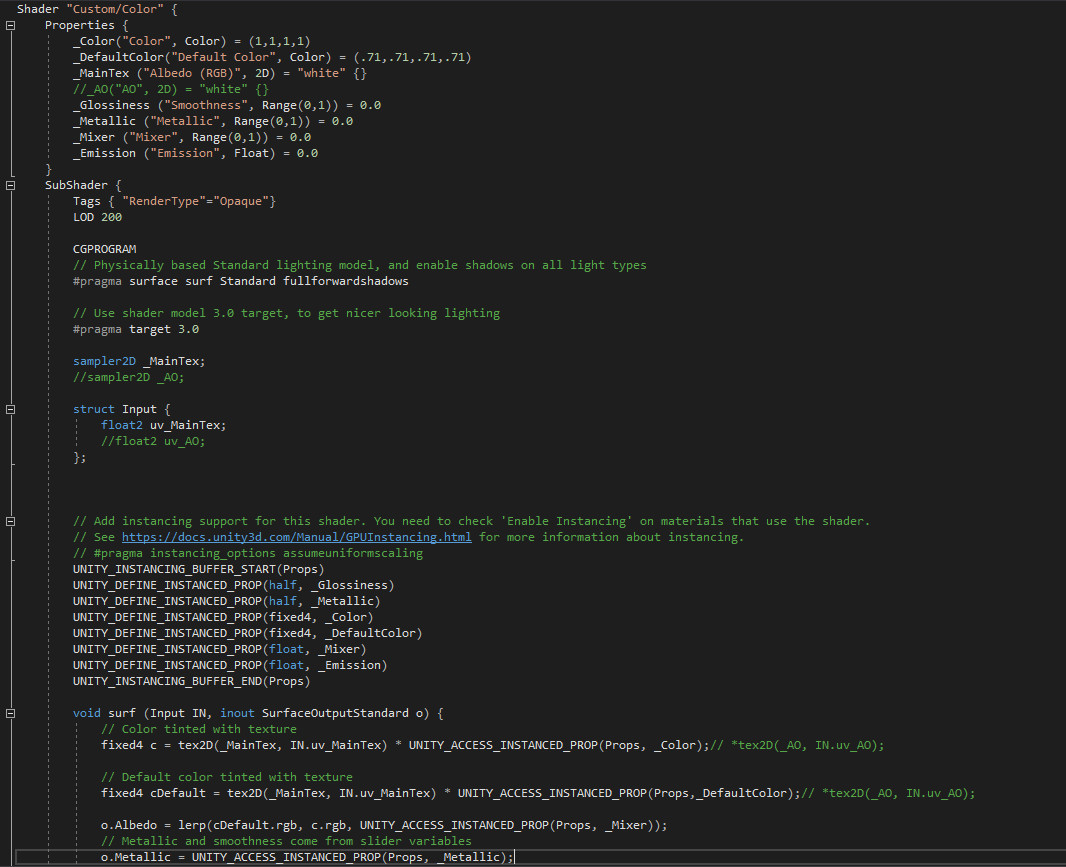Click the UNITY_DEFINE_INSTANCED_PROP(fixed4, _Color) line
Viewport: 1066px width, 867px height.
[223, 617]
